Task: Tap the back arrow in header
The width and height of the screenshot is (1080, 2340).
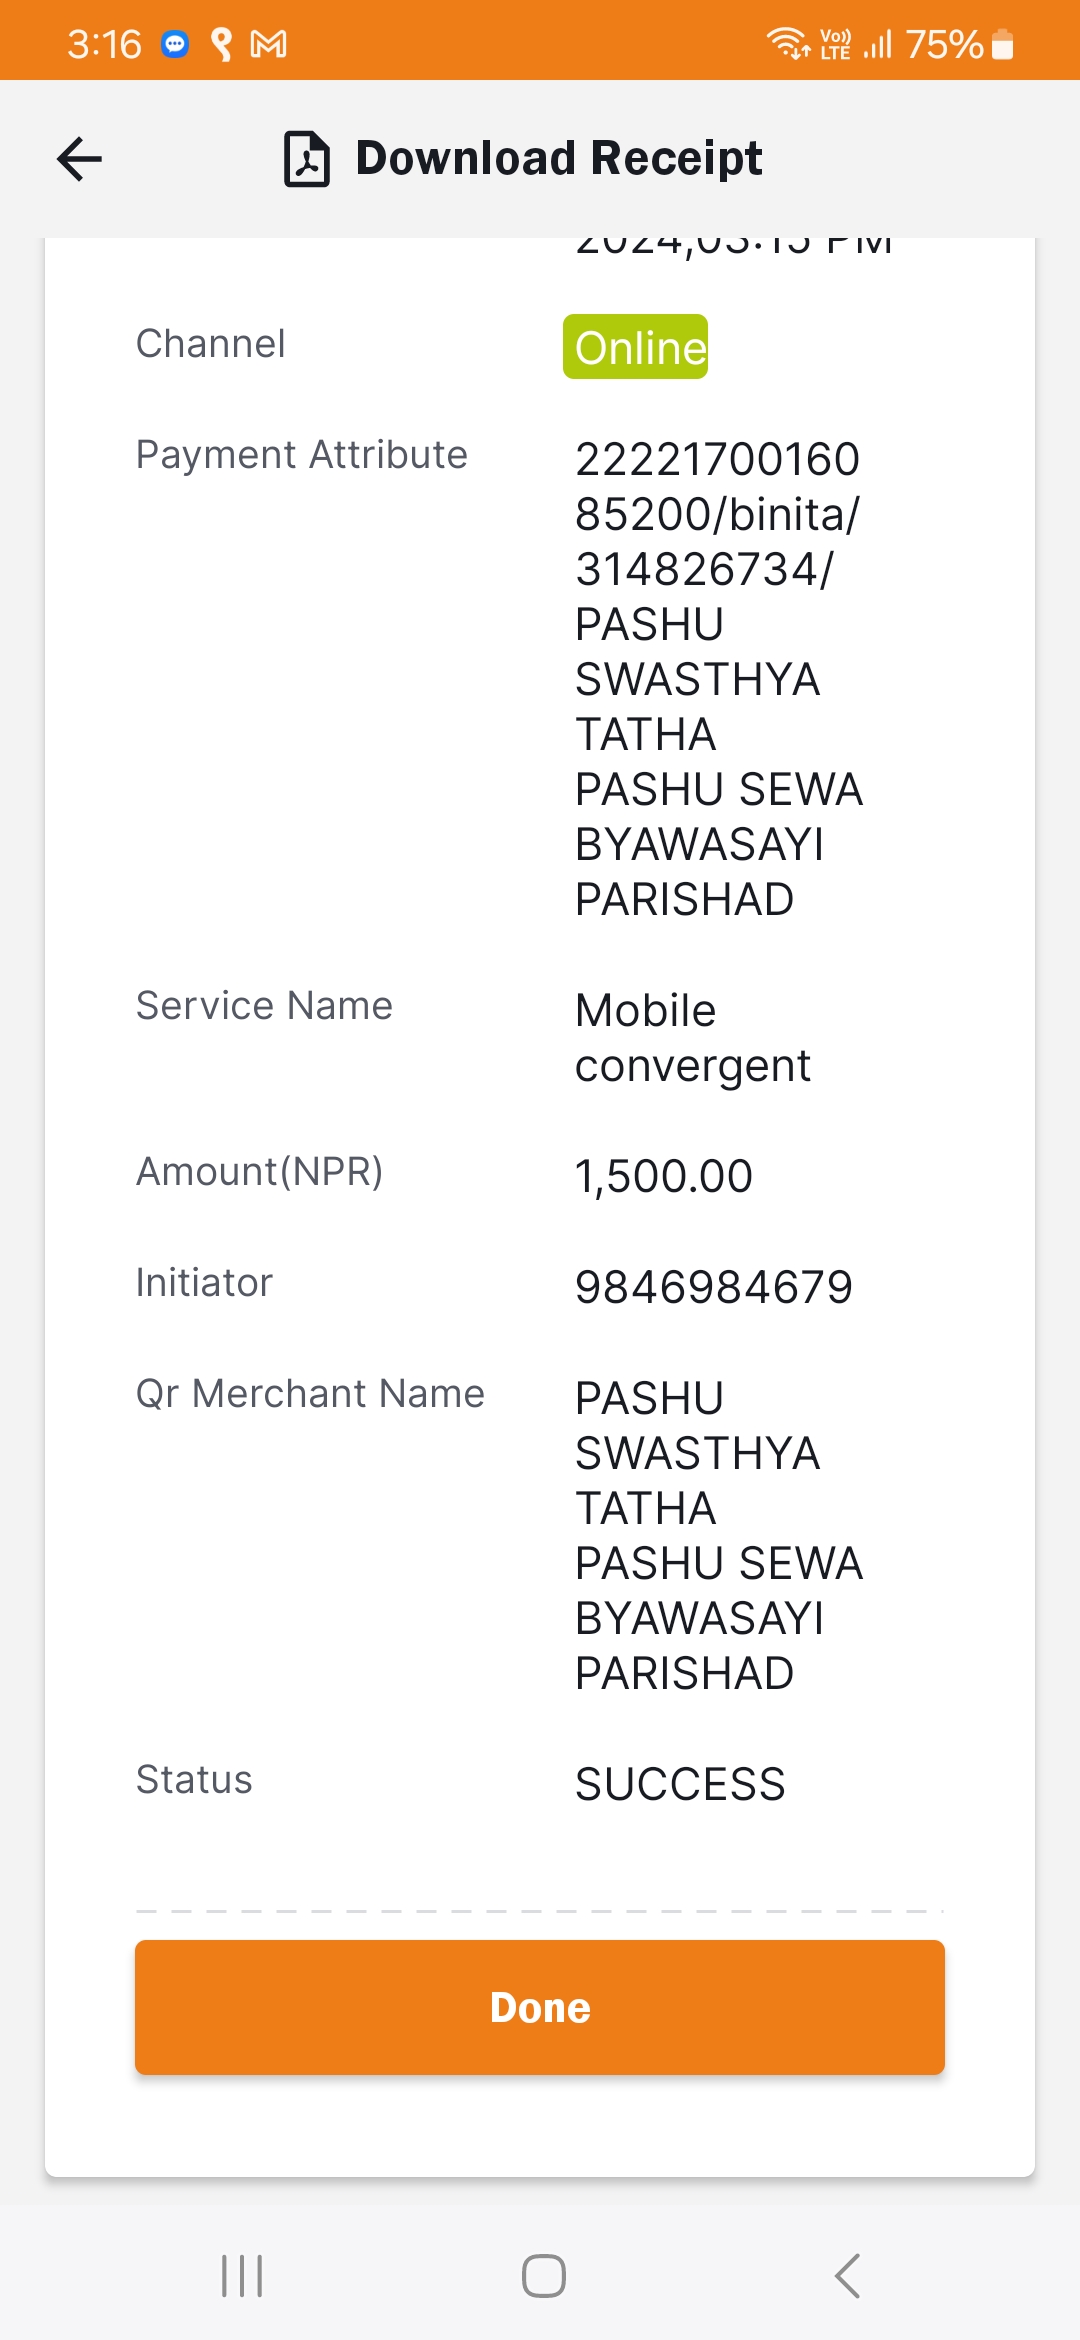Action: 80,159
